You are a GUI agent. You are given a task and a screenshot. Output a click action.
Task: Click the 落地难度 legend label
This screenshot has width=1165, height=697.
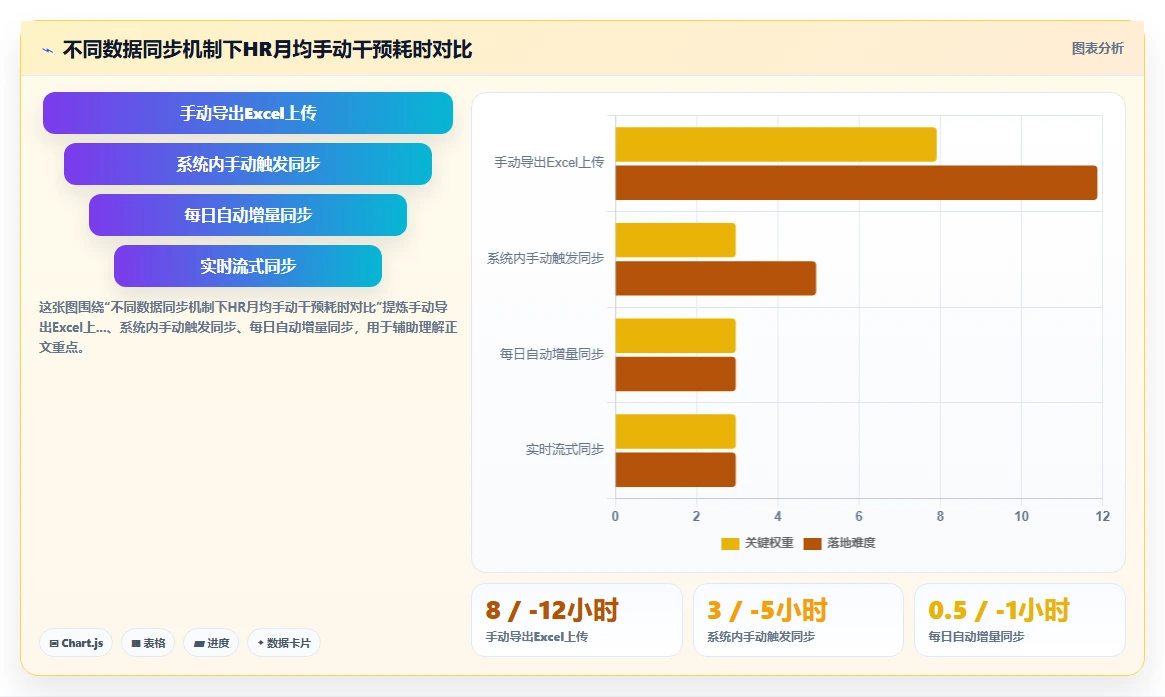[851, 543]
